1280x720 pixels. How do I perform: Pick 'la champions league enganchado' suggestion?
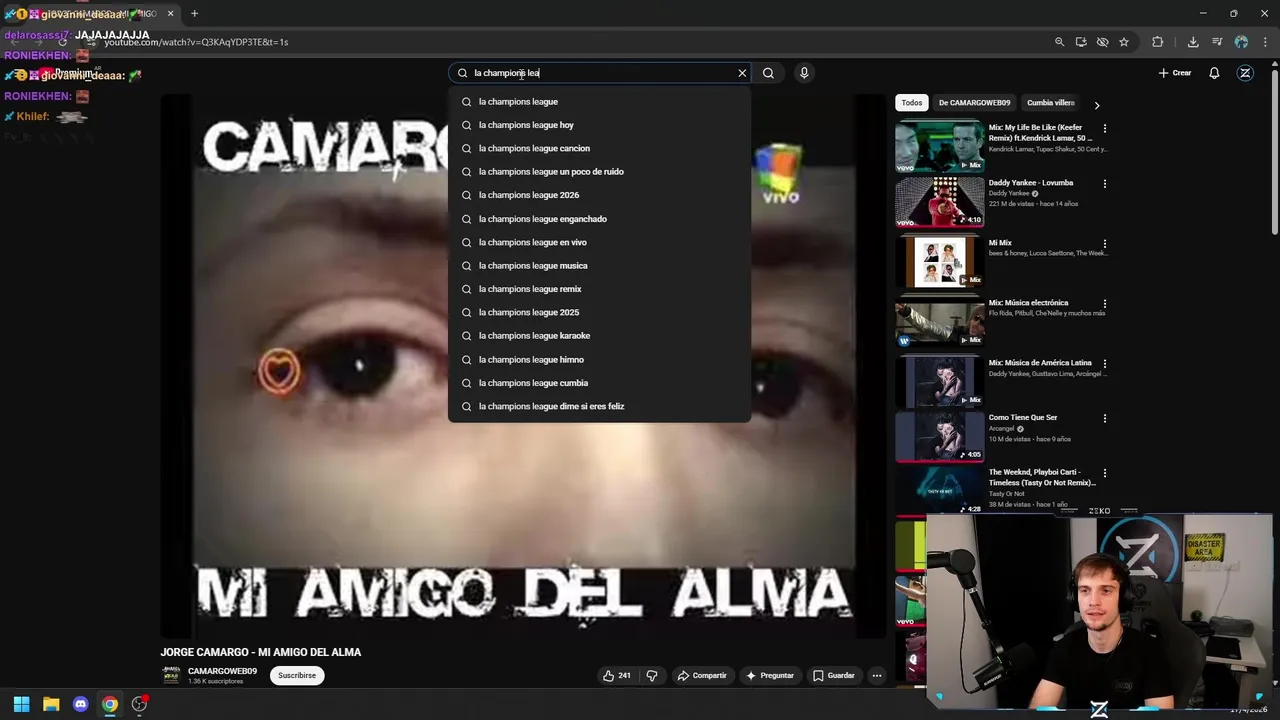pyautogui.click(x=599, y=219)
